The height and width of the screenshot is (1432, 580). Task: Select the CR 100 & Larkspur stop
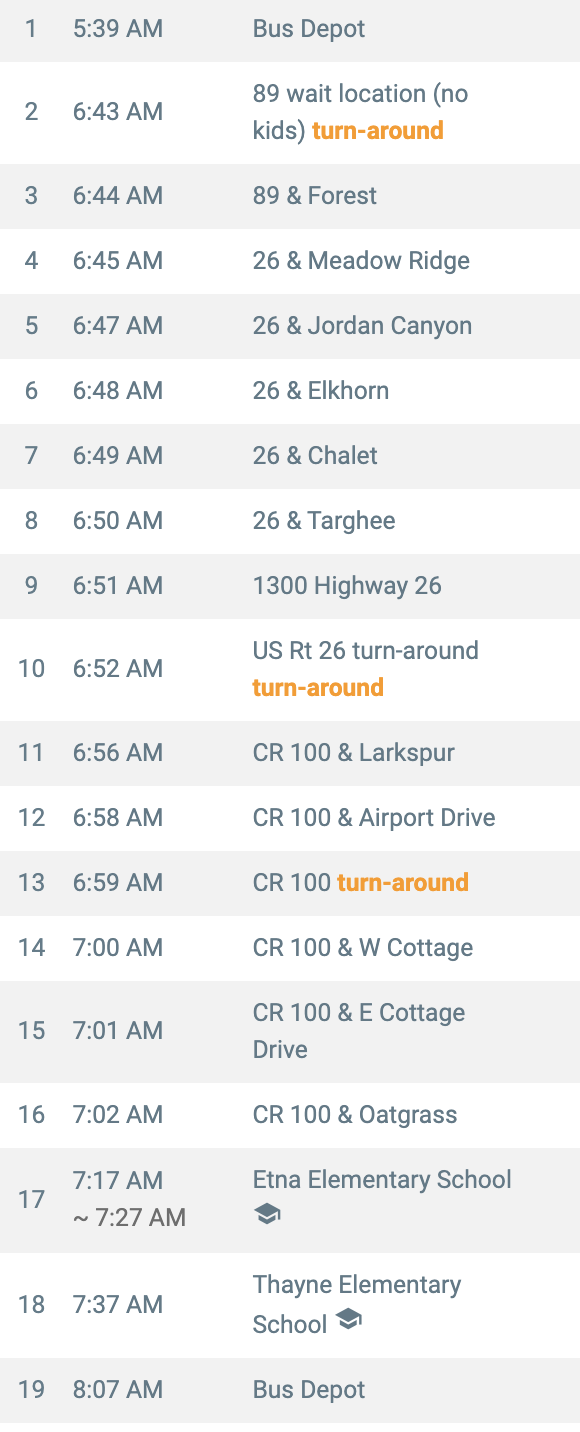pyautogui.click(x=290, y=753)
